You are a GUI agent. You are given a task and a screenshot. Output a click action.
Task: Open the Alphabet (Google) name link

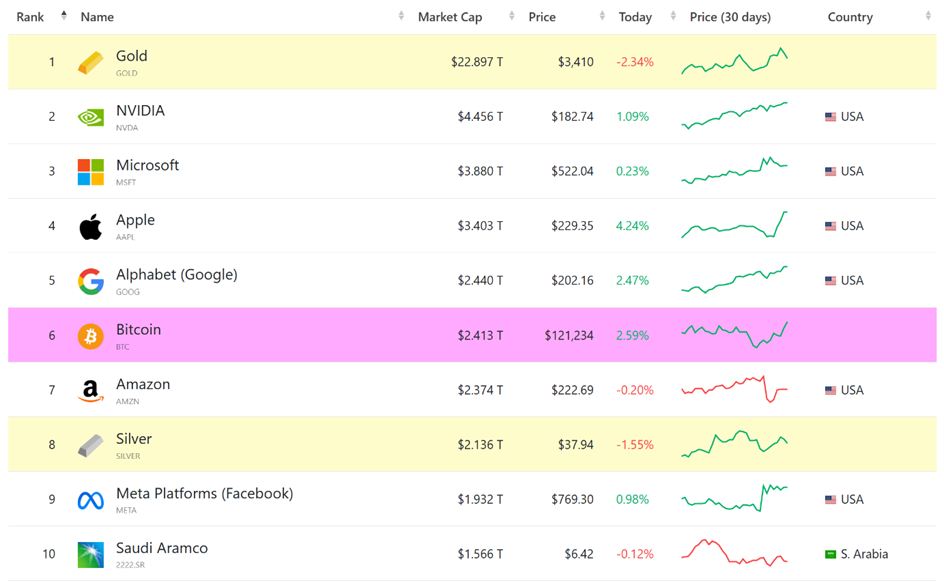click(176, 275)
